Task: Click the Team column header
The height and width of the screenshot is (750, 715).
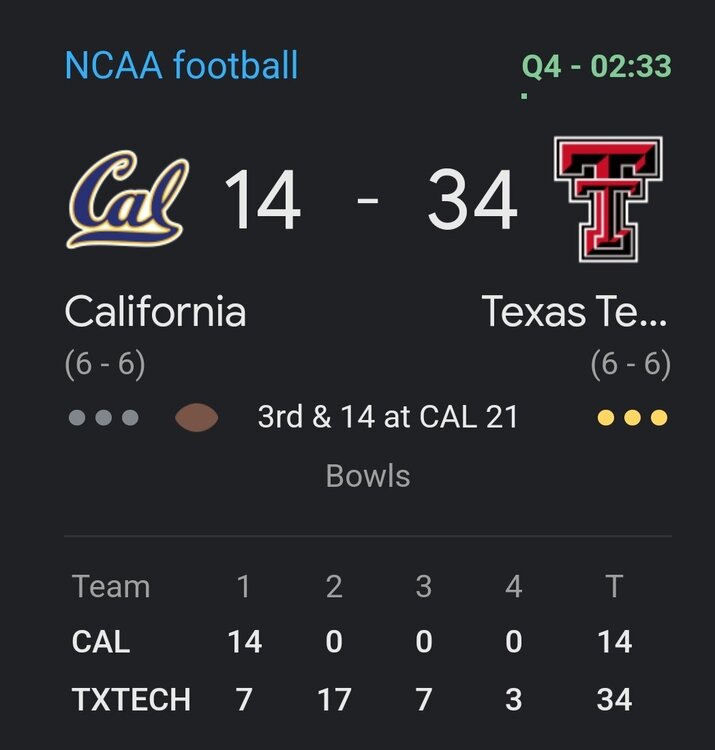Action: (110, 586)
